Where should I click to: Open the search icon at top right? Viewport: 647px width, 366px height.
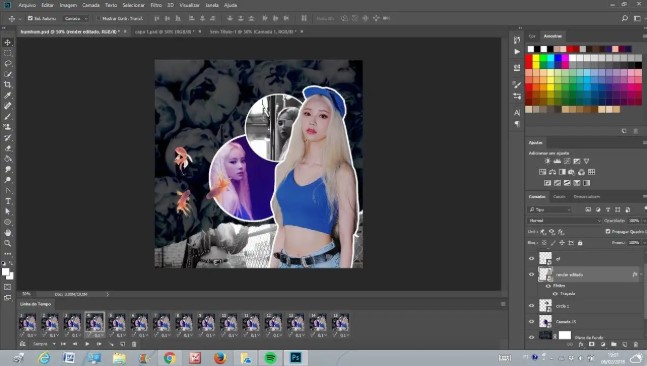625,18
